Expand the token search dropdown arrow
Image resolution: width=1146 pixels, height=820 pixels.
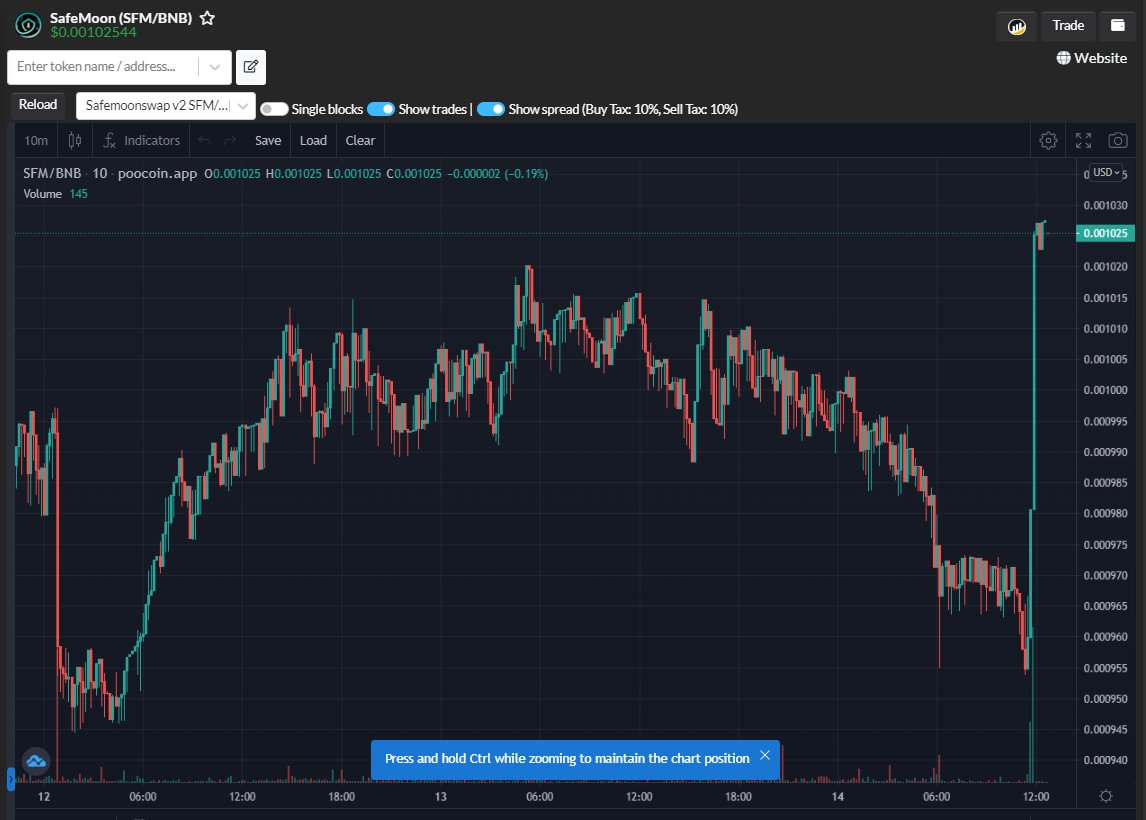pos(215,67)
